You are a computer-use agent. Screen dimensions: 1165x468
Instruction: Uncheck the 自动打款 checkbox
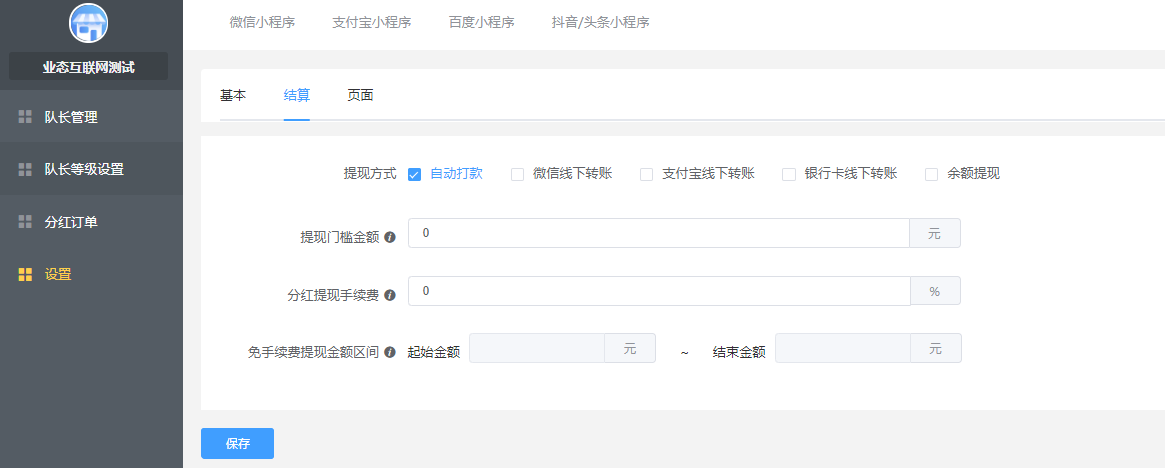coord(415,175)
